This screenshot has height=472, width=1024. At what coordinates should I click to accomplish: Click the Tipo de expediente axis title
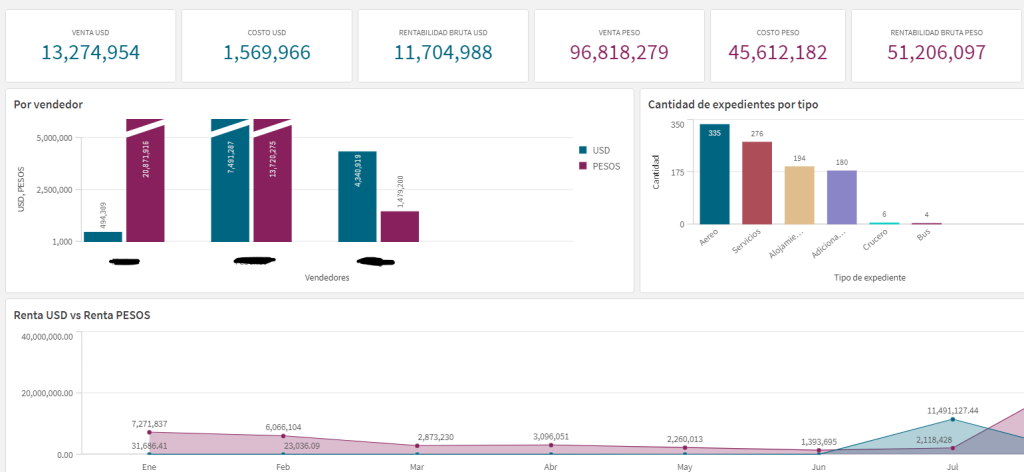point(869,277)
